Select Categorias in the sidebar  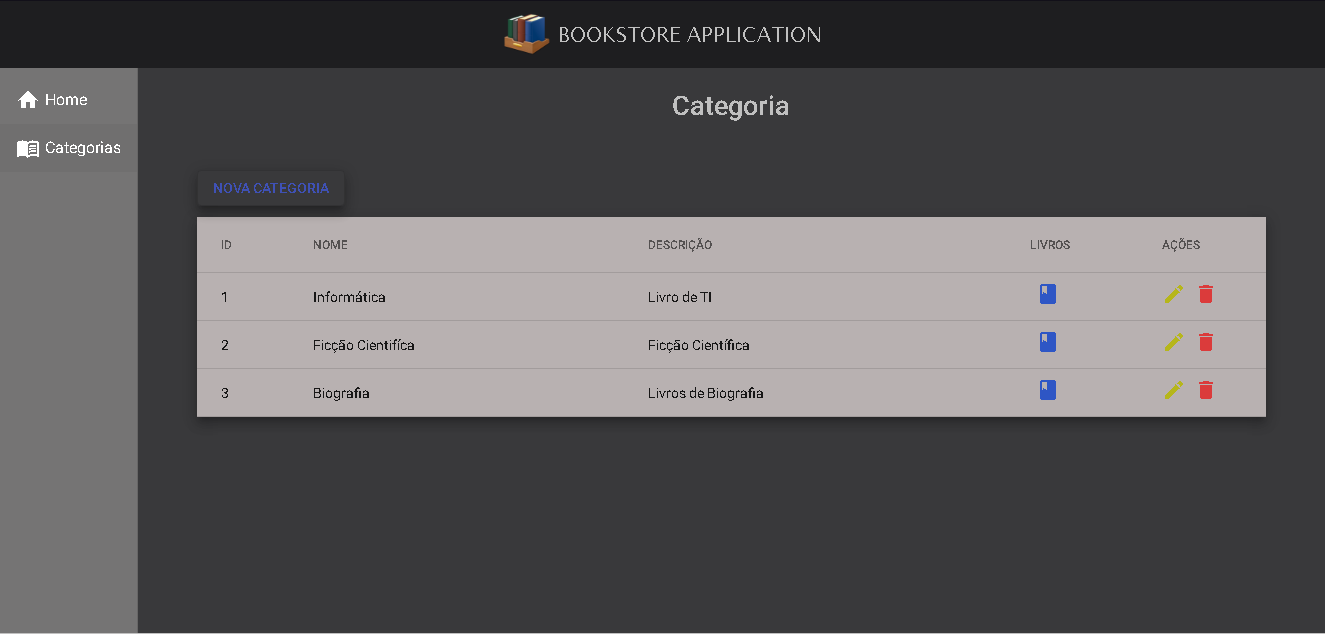[84, 147]
